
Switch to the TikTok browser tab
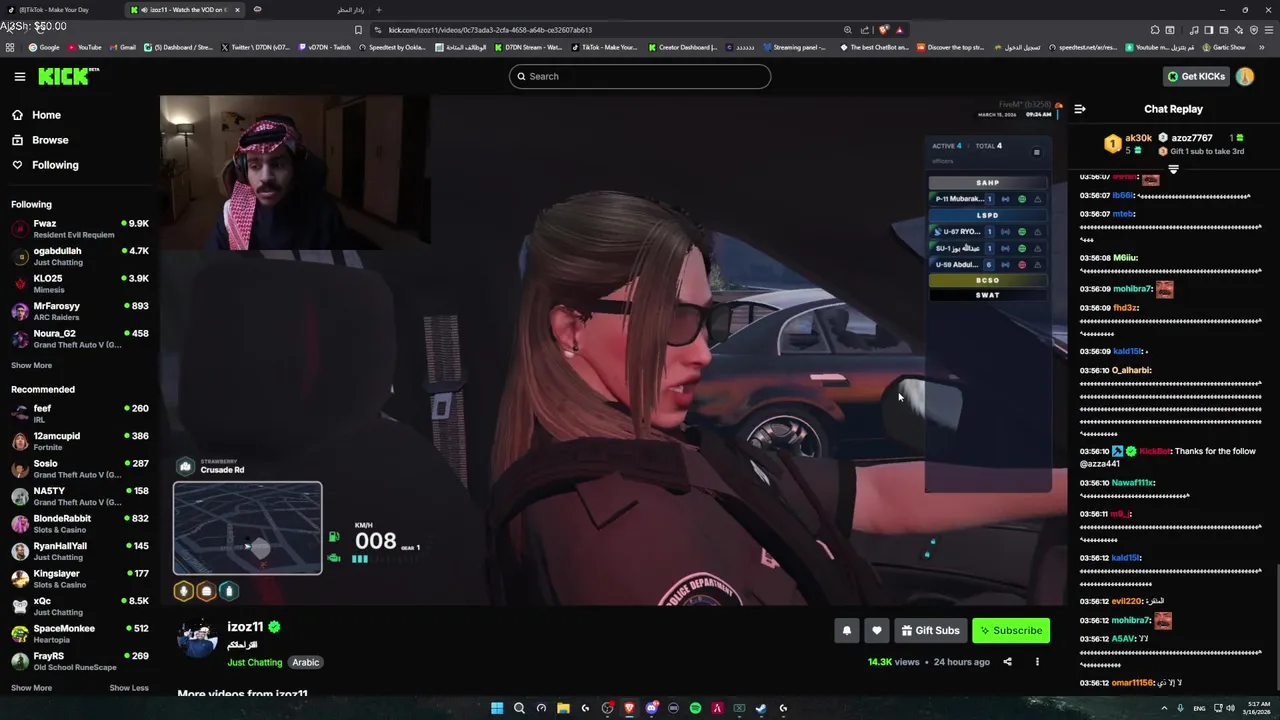pyautogui.click(x=60, y=10)
